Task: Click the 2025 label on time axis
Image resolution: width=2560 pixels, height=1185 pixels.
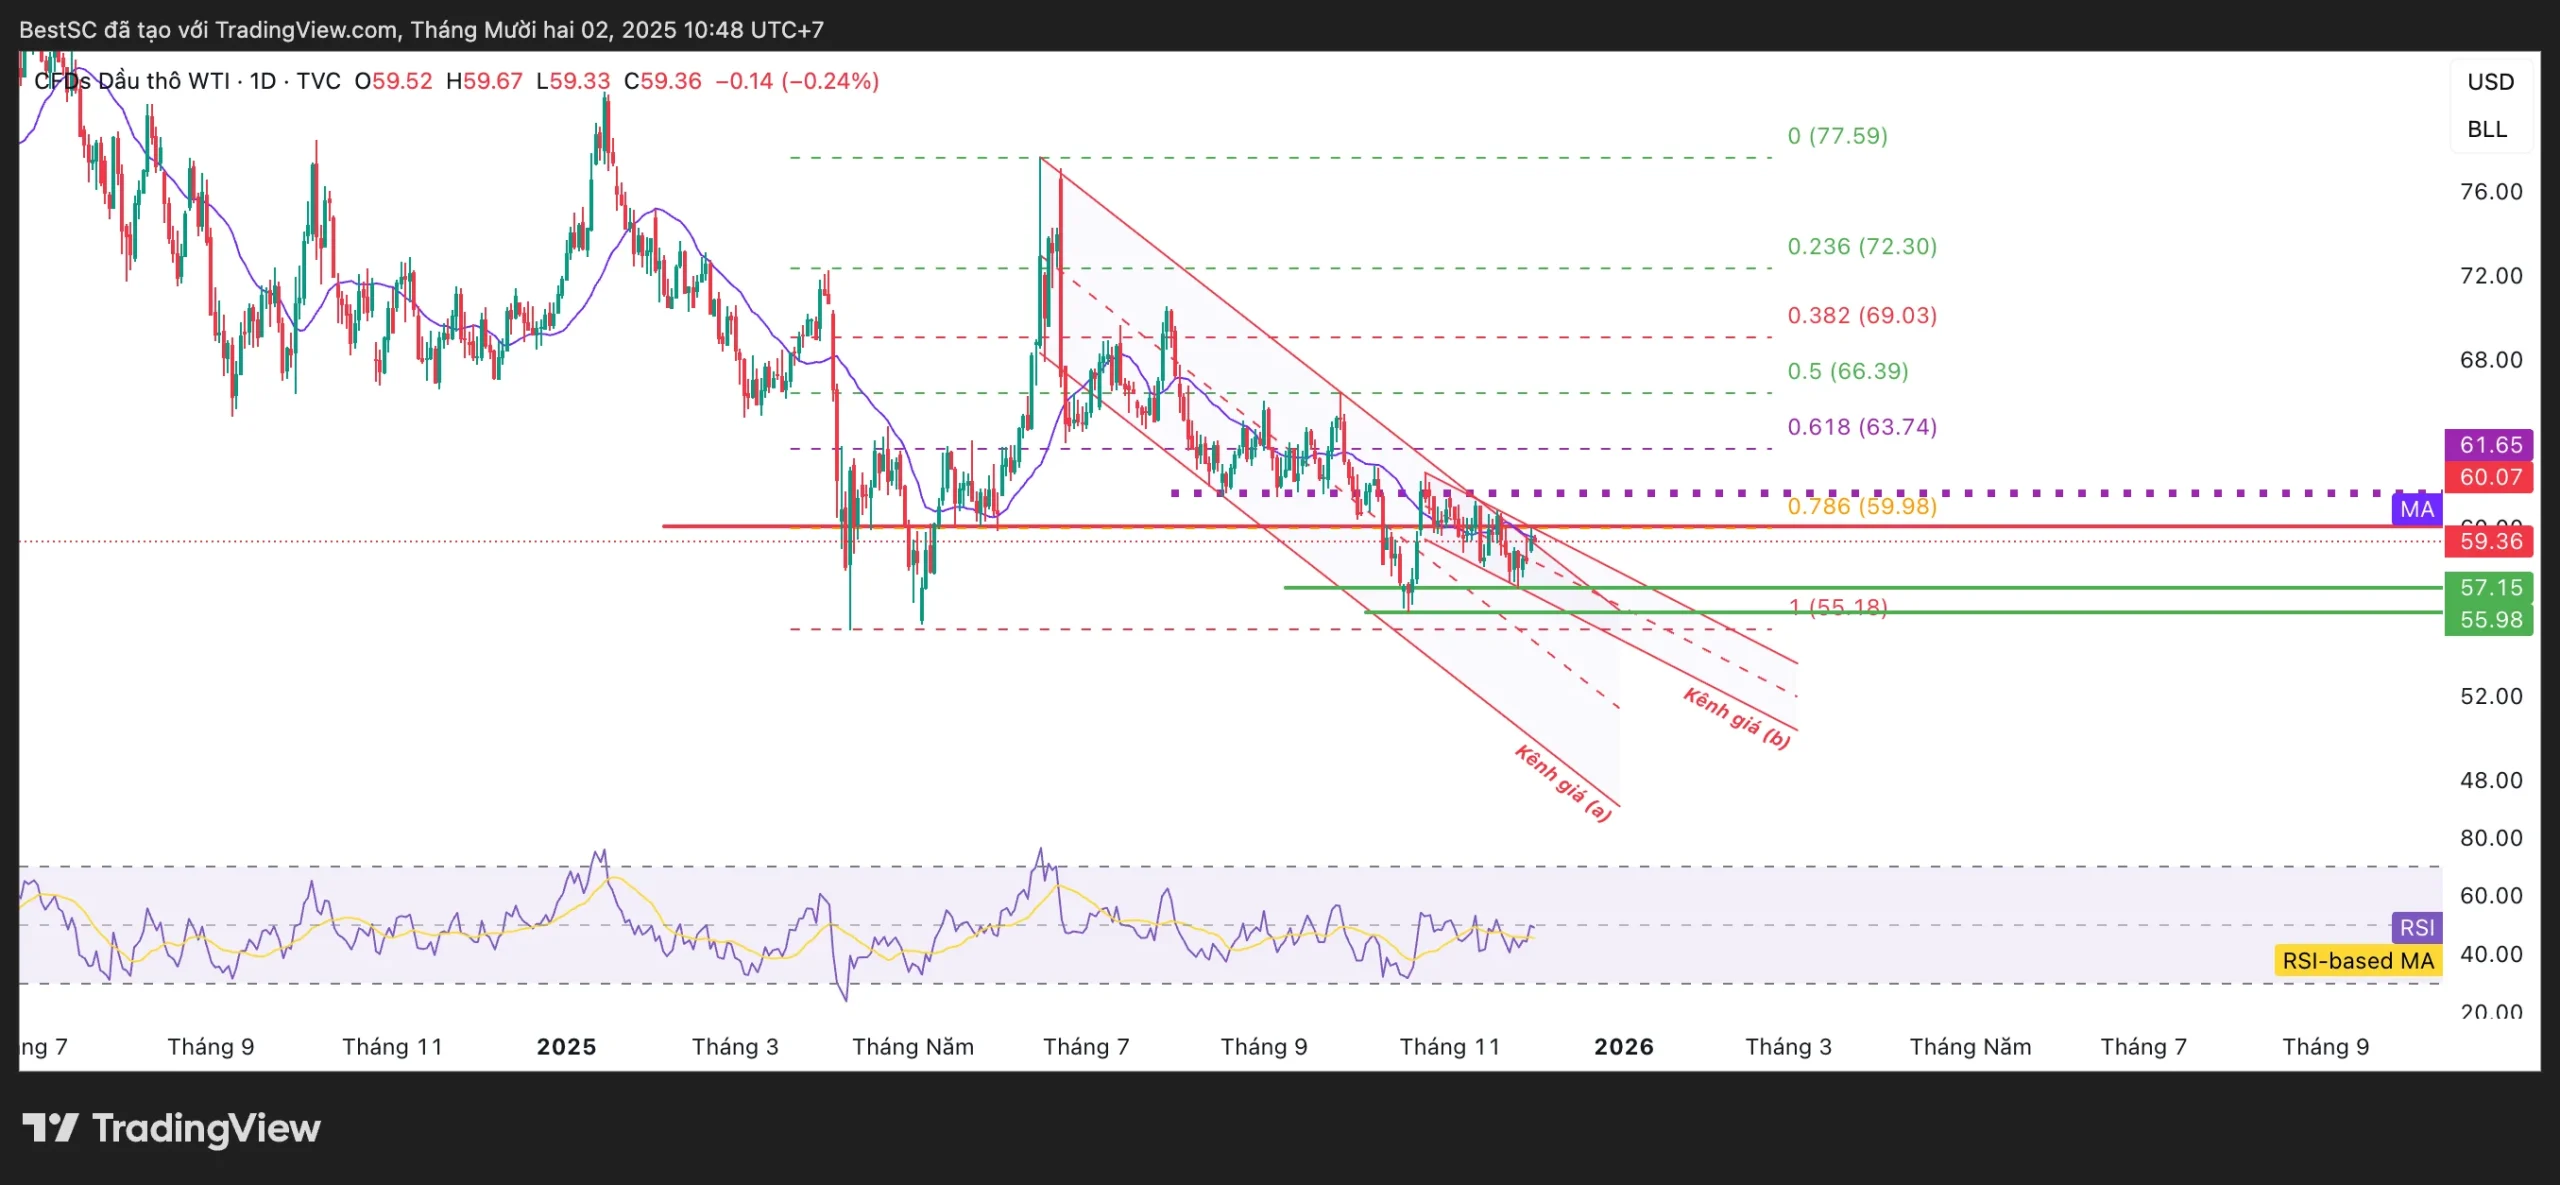Action: 566,1047
